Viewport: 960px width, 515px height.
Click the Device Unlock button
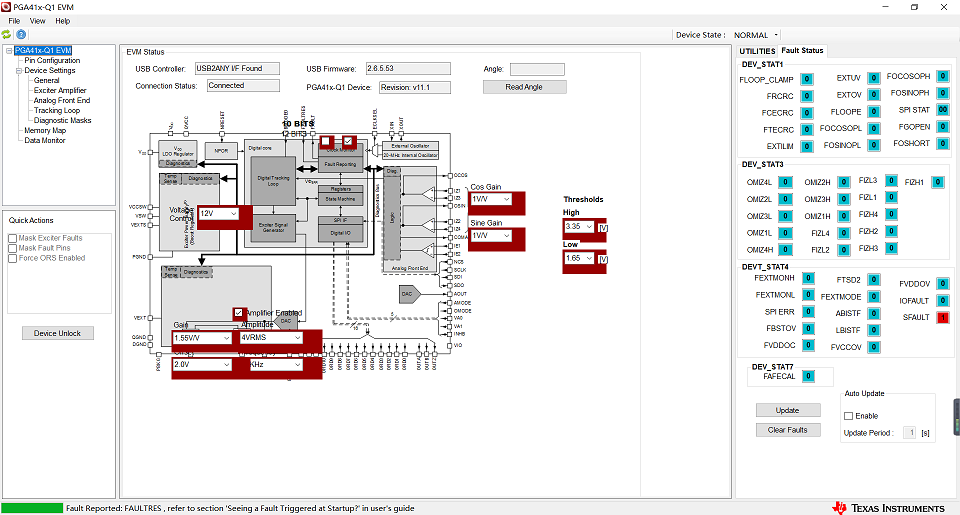[x=58, y=333]
